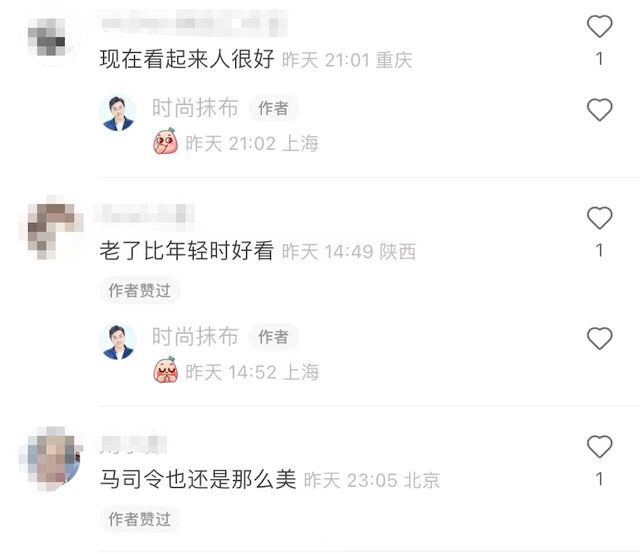Screen dimensions: 640x554
Task: Open the author avatar in the 21:02 reply
Action: click(x=118, y=113)
